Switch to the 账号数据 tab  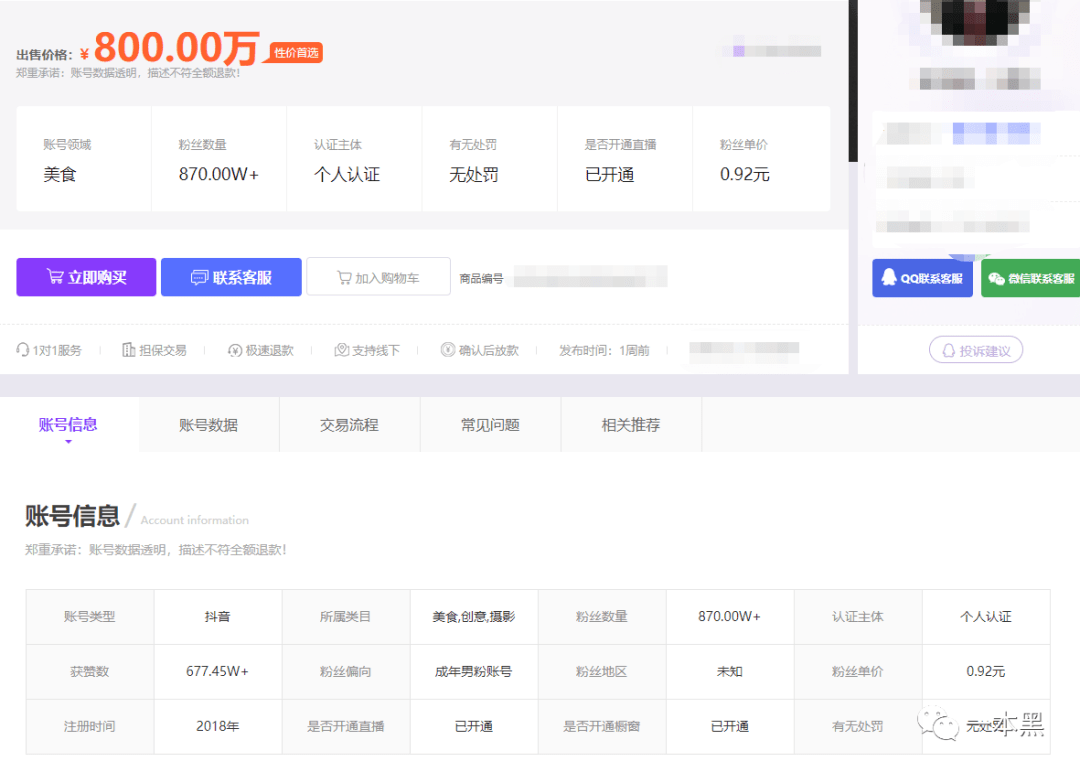point(208,425)
